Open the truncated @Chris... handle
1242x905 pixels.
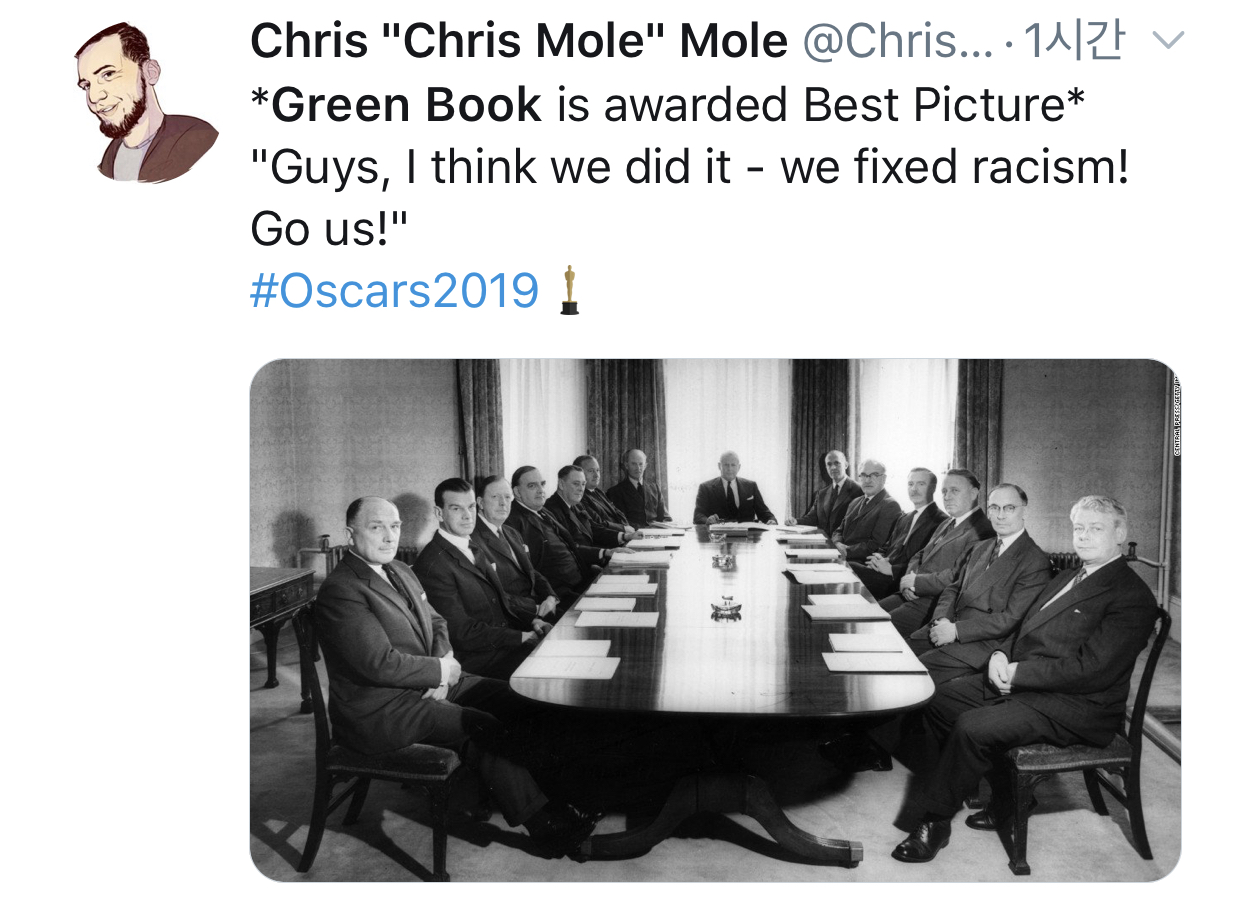click(x=898, y=41)
